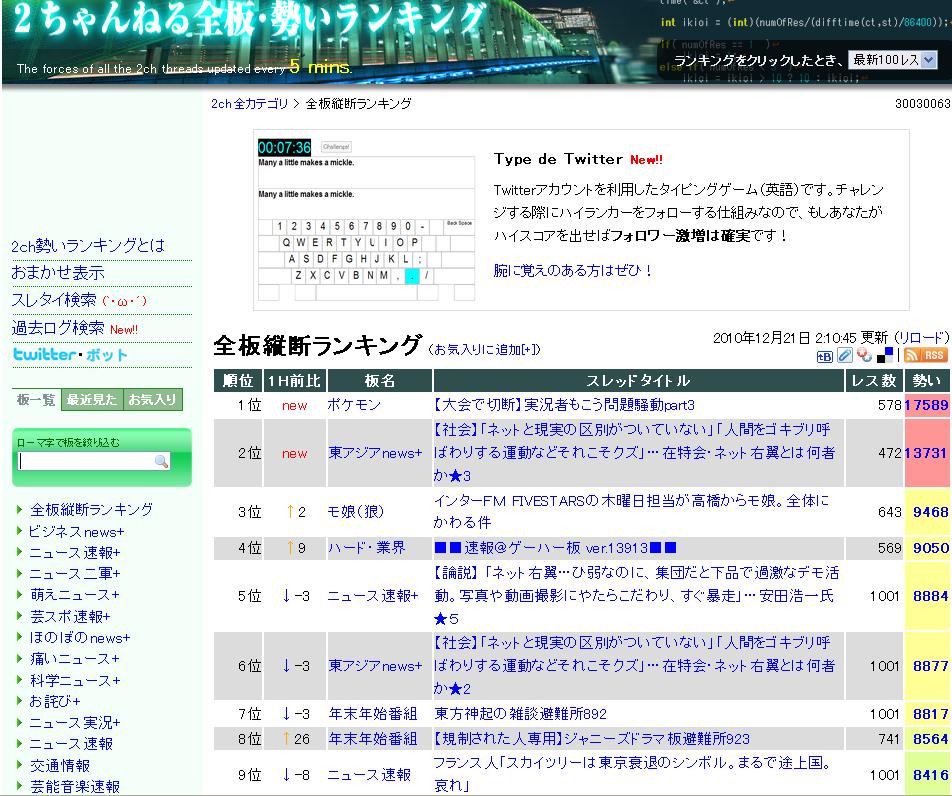Open 腕に覚えのある方はぜひ！ link
Screen dimensions: 952x796
573,270
